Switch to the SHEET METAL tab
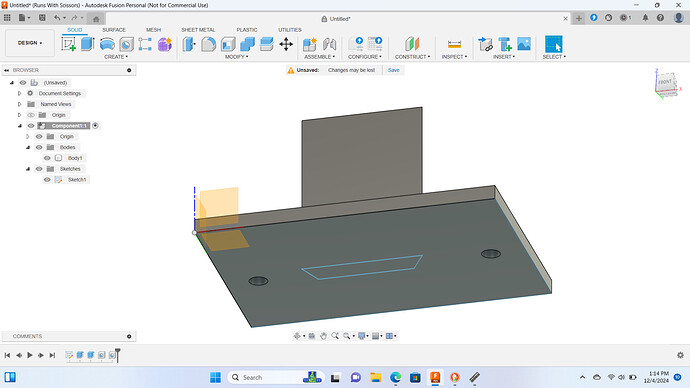Viewport: 690px width, 388px height. pyautogui.click(x=198, y=30)
